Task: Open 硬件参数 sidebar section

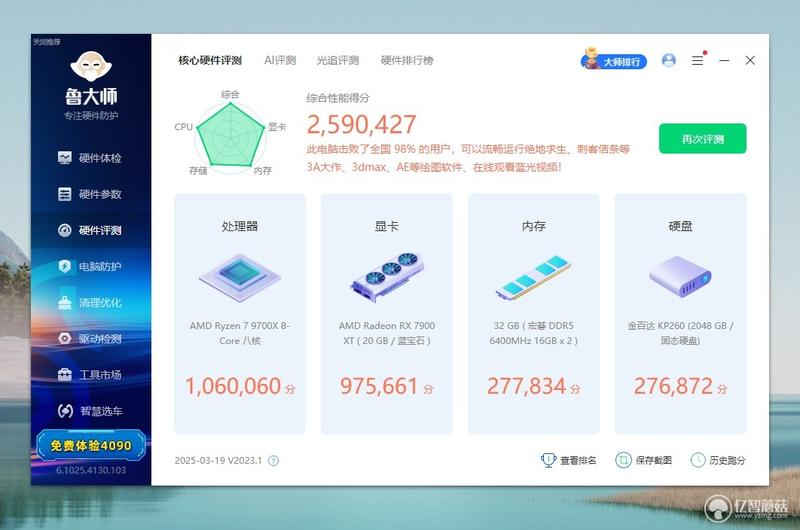Action: click(90, 194)
